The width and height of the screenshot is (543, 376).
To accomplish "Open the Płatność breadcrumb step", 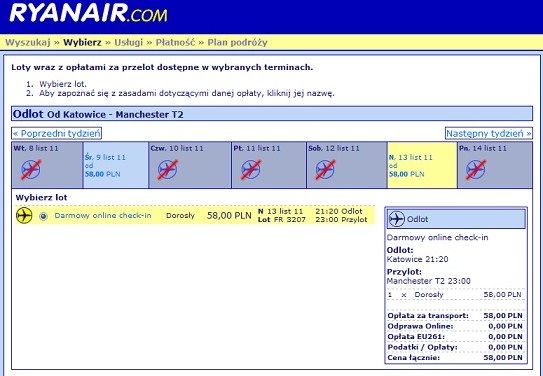I will pyautogui.click(x=175, y=43).
